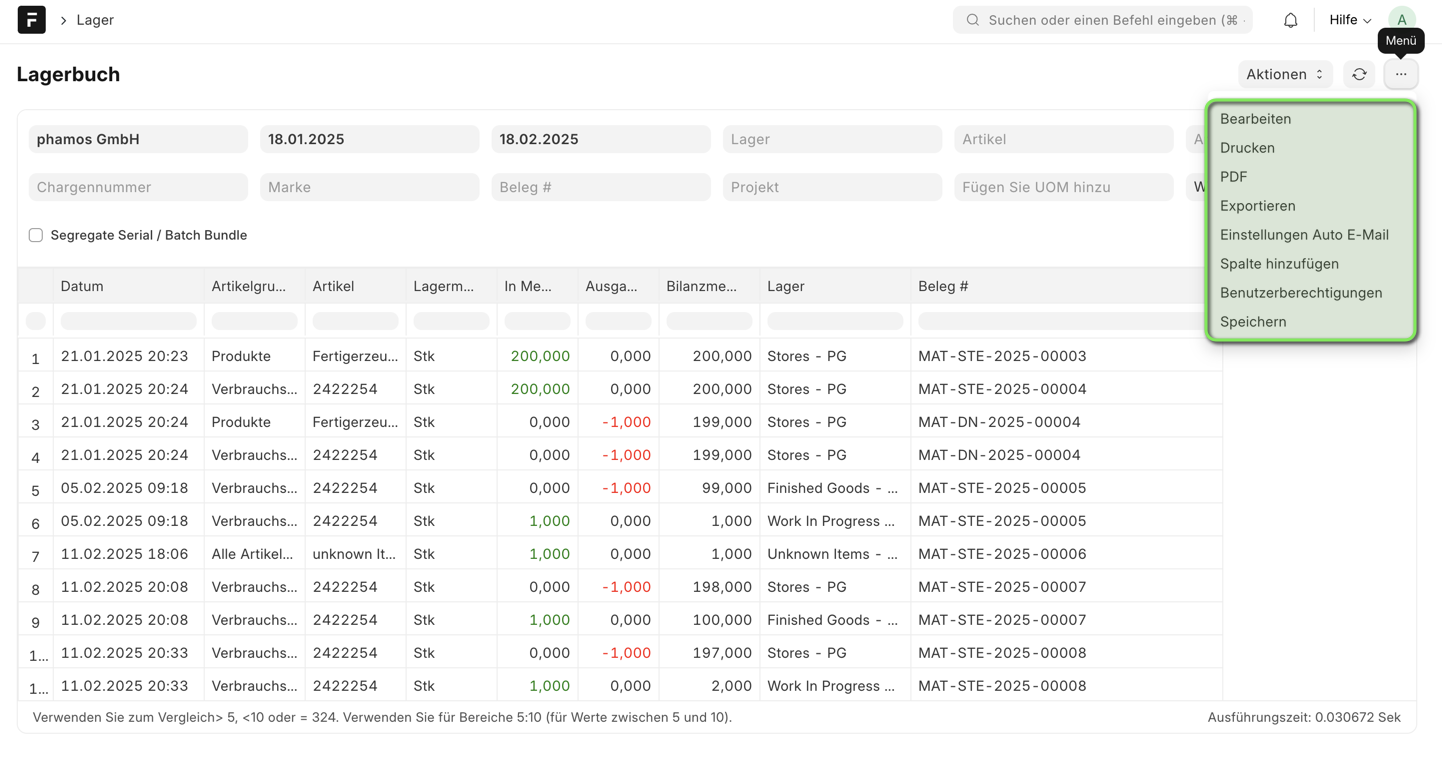
Task: Click the Artikelgru... column header
Action: 254,286
